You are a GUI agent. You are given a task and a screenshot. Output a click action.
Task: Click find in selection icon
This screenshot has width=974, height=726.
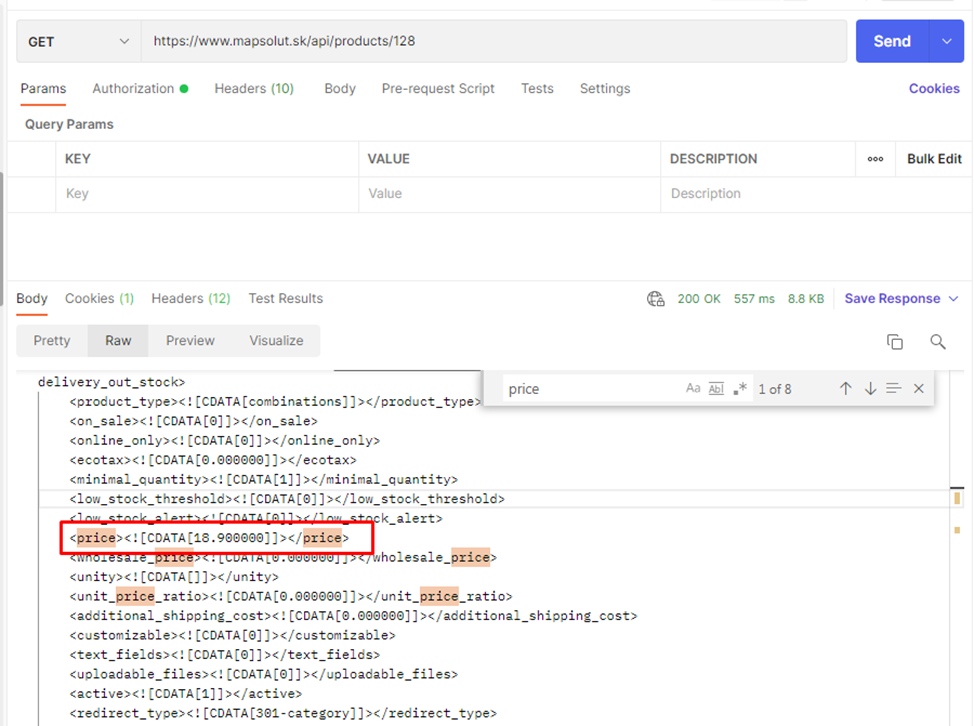pyautogui.click(x=893, y=389)
